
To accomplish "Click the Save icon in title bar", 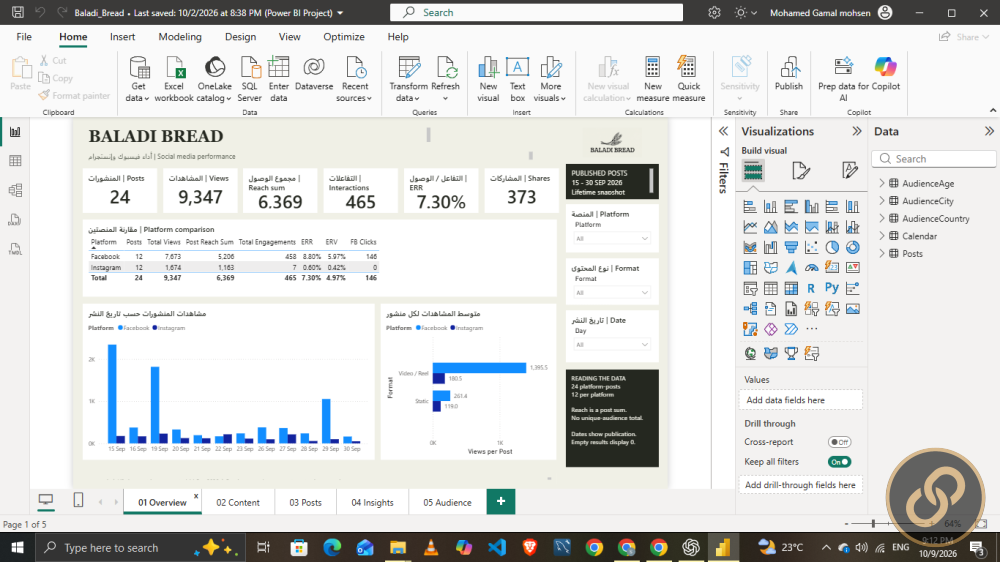I will click(18, 12).
